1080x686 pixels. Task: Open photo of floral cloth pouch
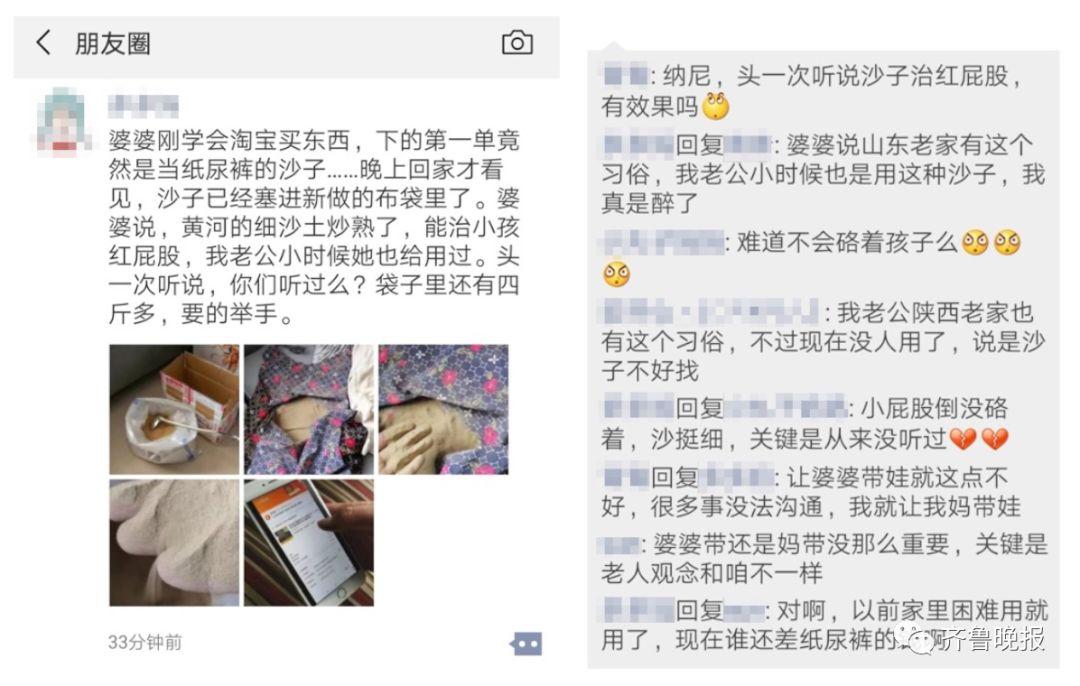tap(309, 410)
